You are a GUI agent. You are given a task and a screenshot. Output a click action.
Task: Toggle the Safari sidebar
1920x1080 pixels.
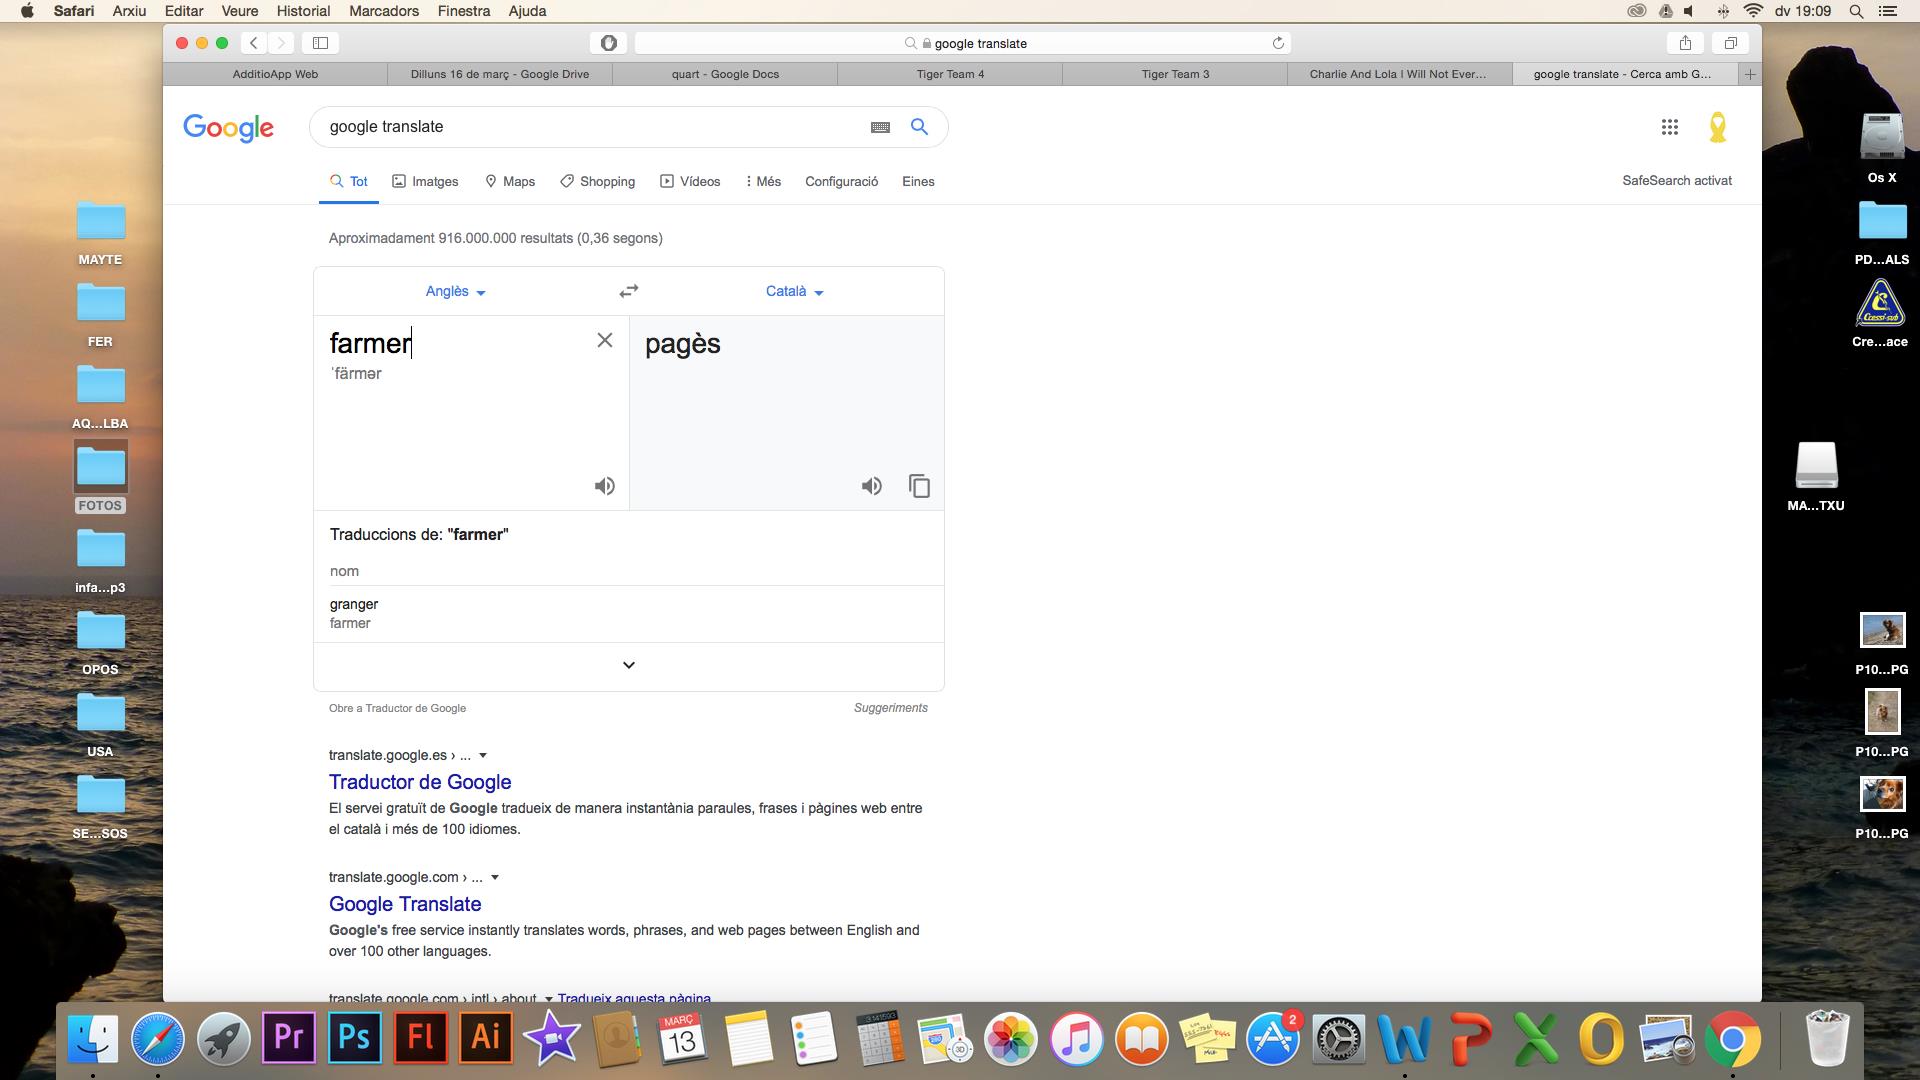click(x=320, y=43)
